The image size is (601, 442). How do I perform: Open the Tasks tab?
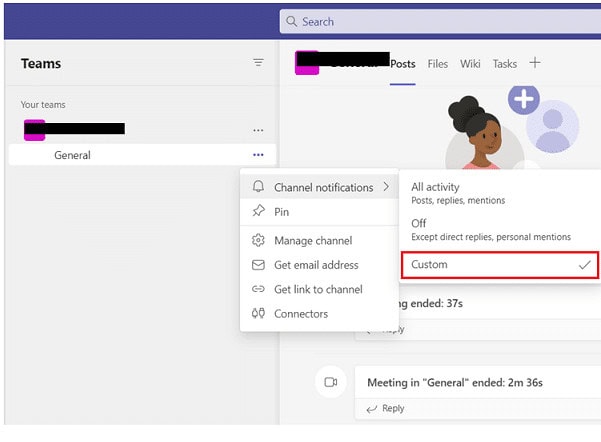tap(504, 64)
